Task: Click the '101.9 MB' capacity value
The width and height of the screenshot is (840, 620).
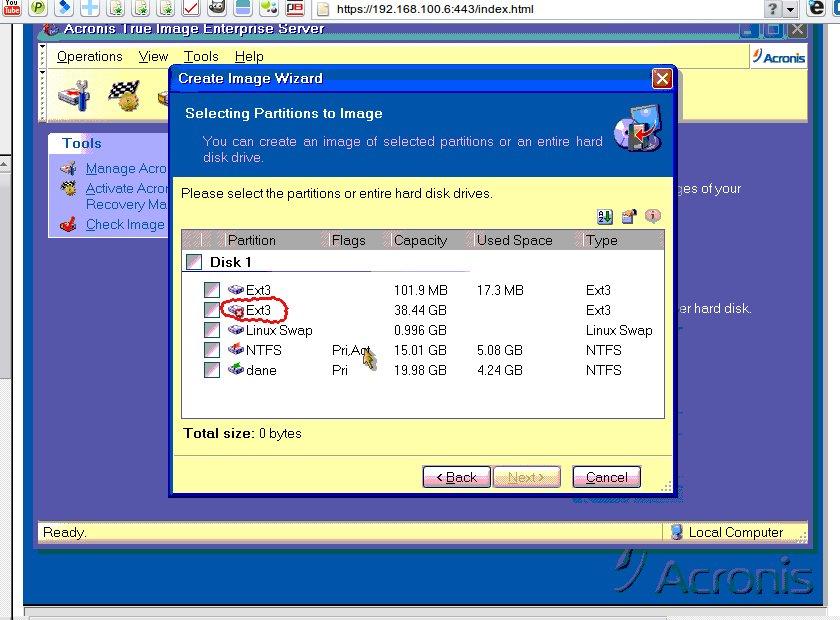Action: [x=421, y=290]
